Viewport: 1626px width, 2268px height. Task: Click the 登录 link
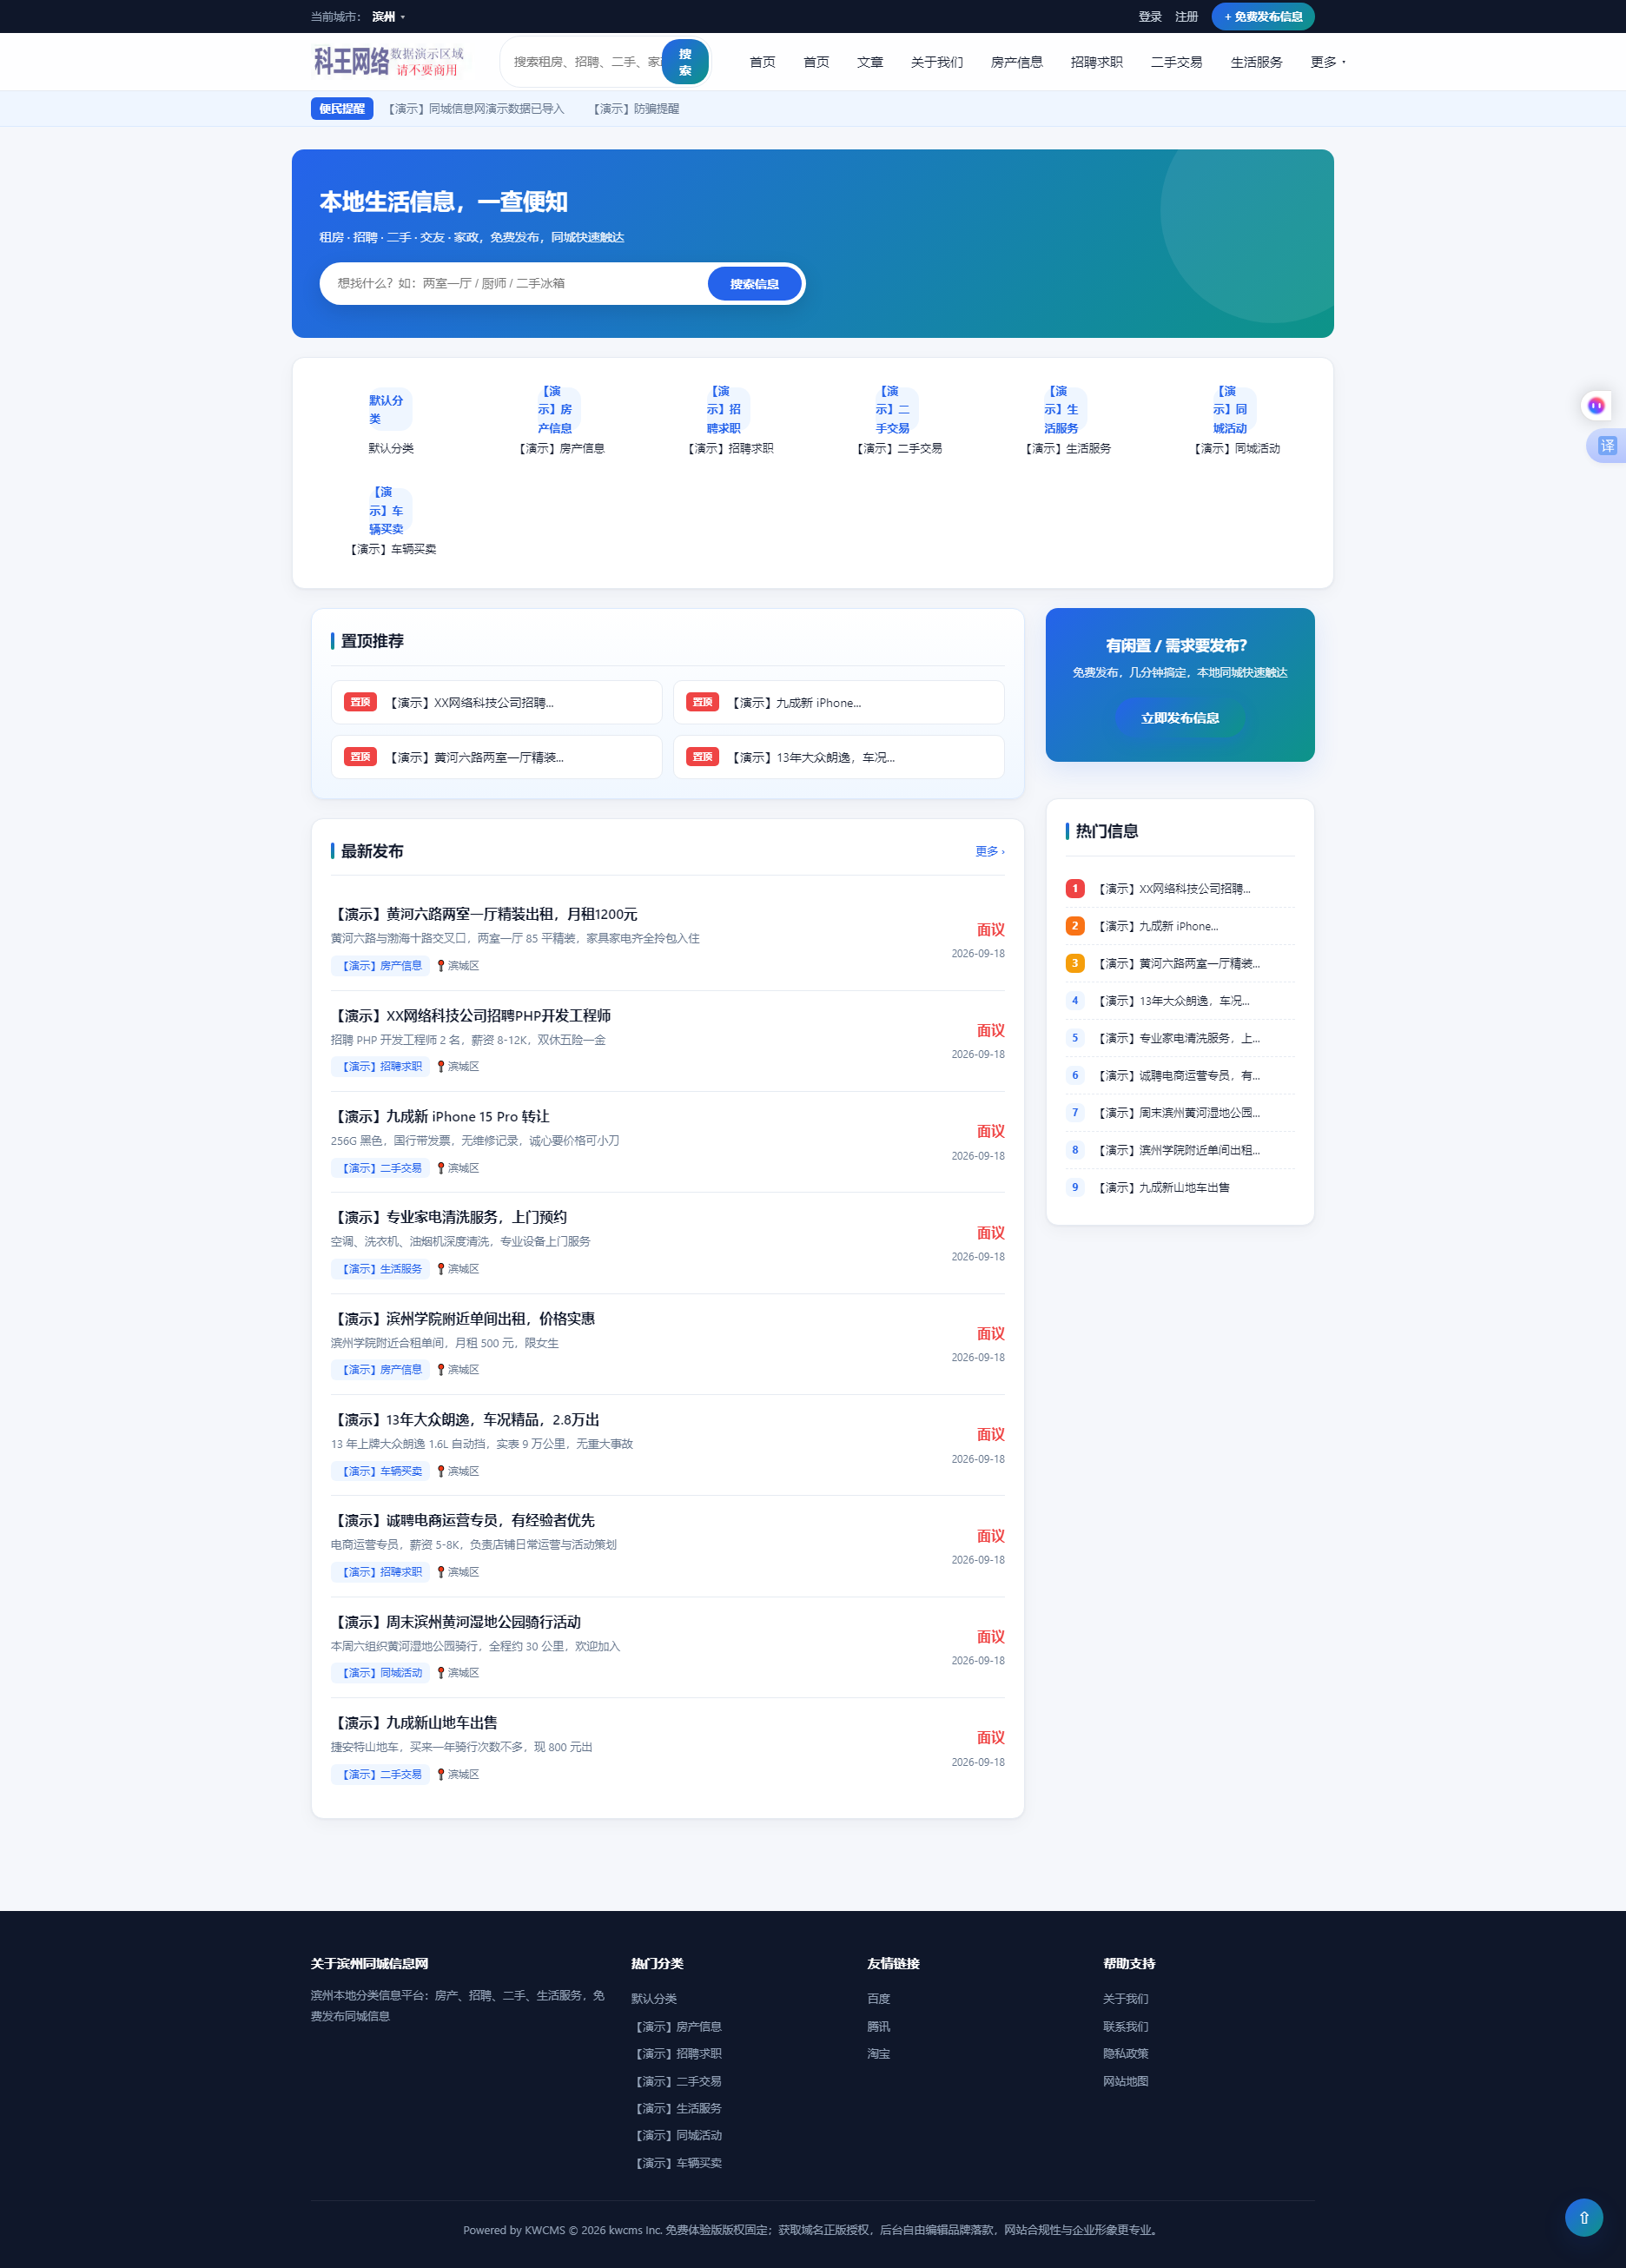coord(1149,17)
